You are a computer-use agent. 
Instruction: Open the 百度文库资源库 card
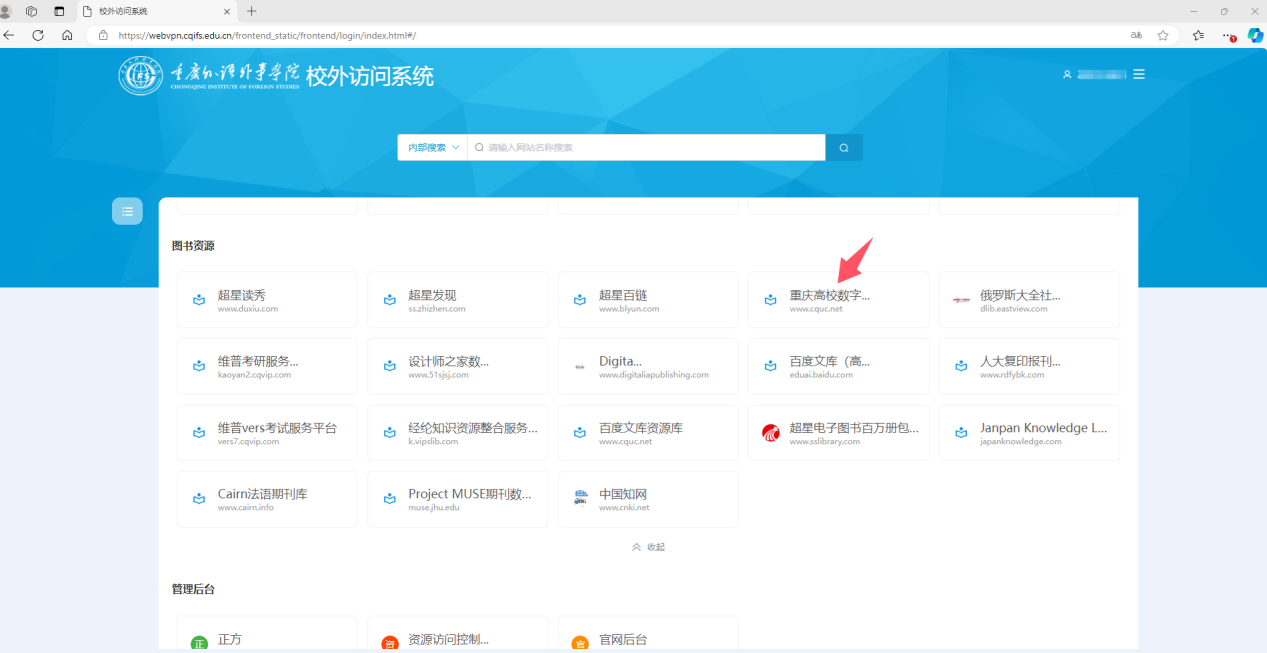point(648,433)
